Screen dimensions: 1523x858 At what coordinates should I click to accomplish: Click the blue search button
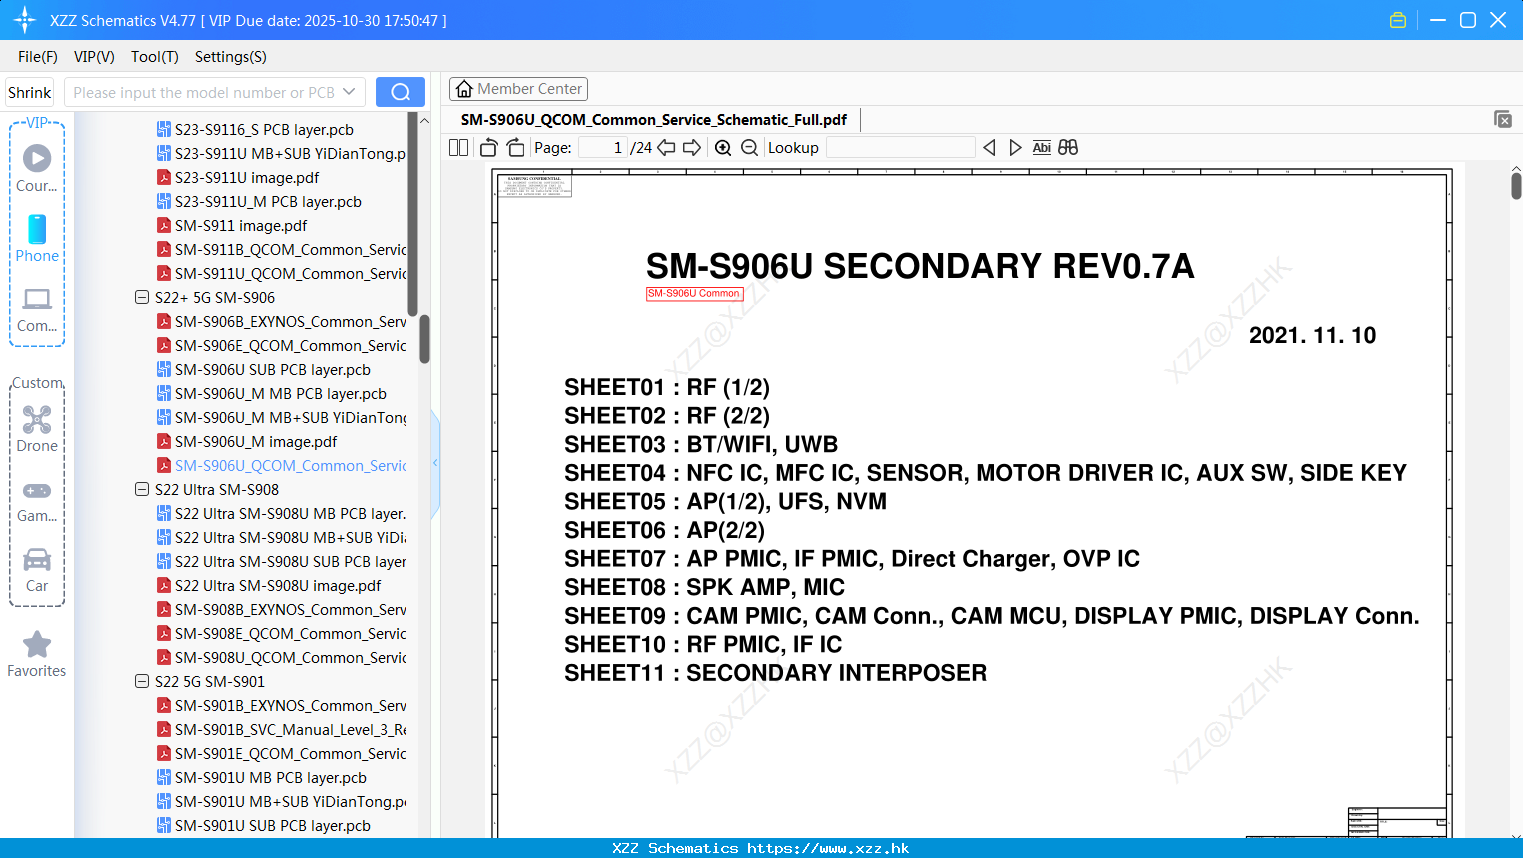click(x=400, y=92)
